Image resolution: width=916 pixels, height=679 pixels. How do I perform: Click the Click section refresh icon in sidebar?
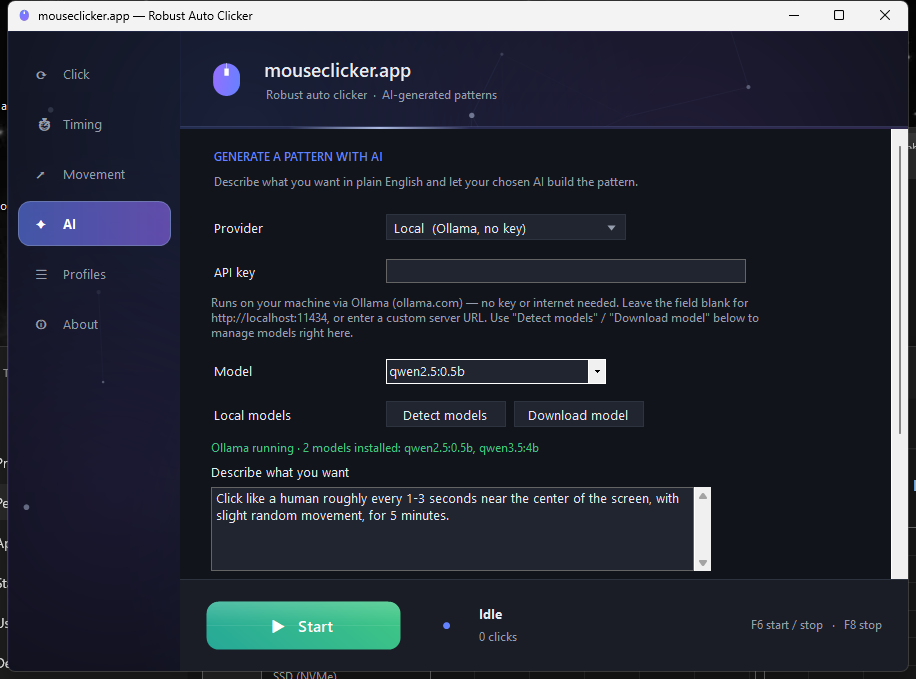coord(41,75)
